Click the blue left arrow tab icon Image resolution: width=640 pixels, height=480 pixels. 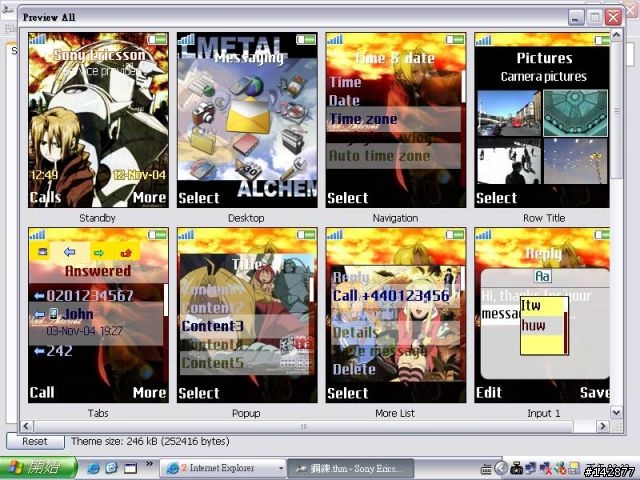click(x=70, y=252)
